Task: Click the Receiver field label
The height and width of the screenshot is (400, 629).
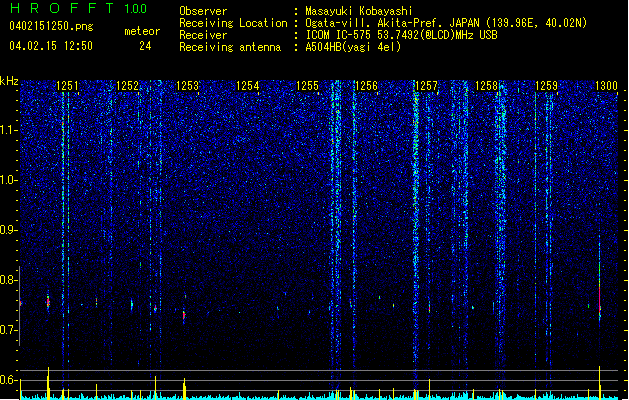Action: coord(203,35)
